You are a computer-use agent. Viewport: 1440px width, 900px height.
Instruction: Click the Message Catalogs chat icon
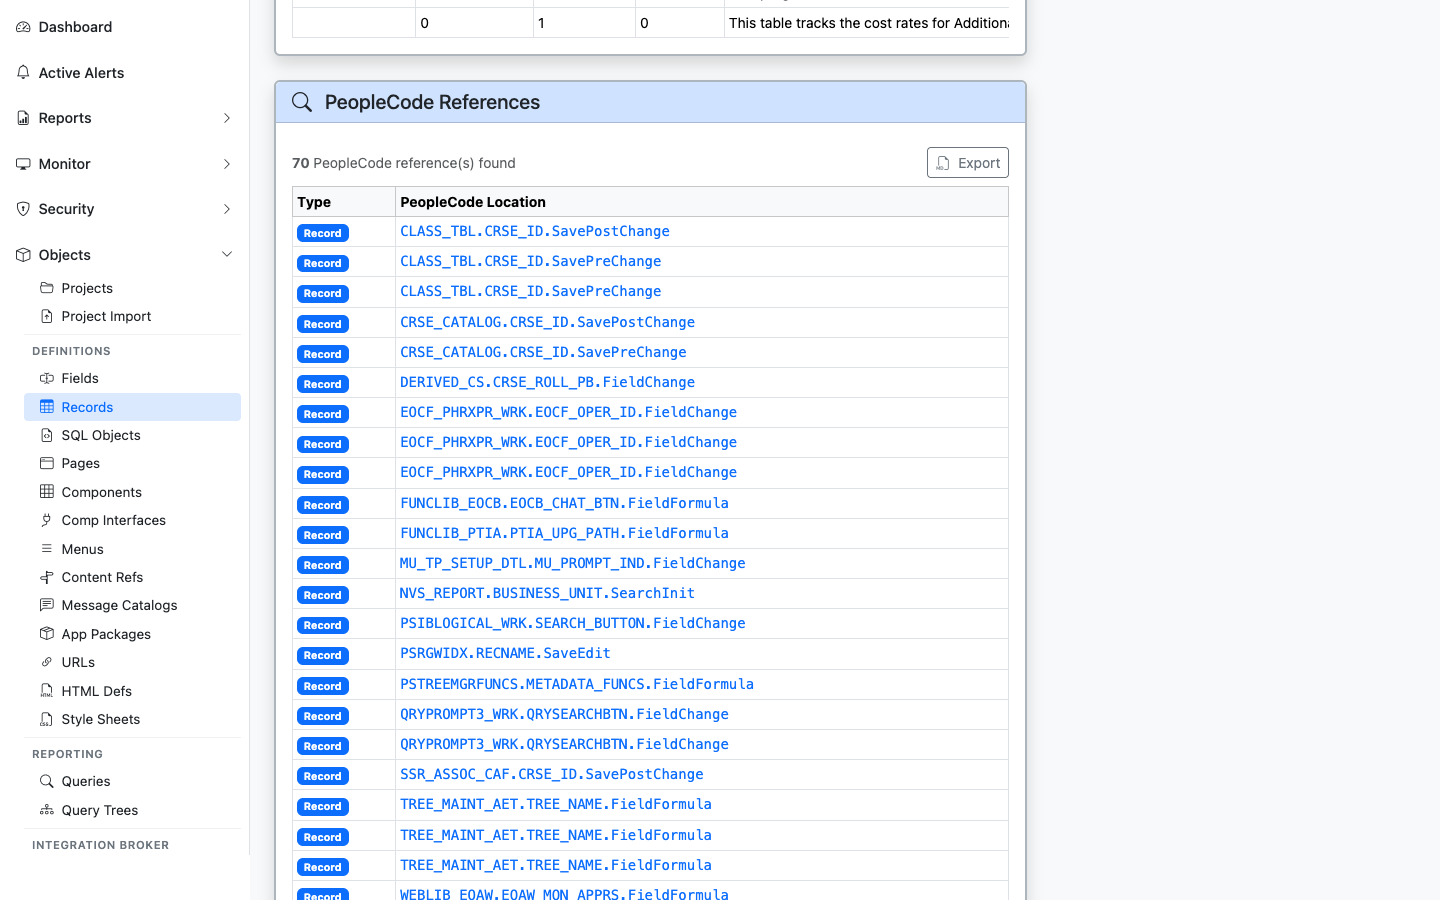[47, 605]
